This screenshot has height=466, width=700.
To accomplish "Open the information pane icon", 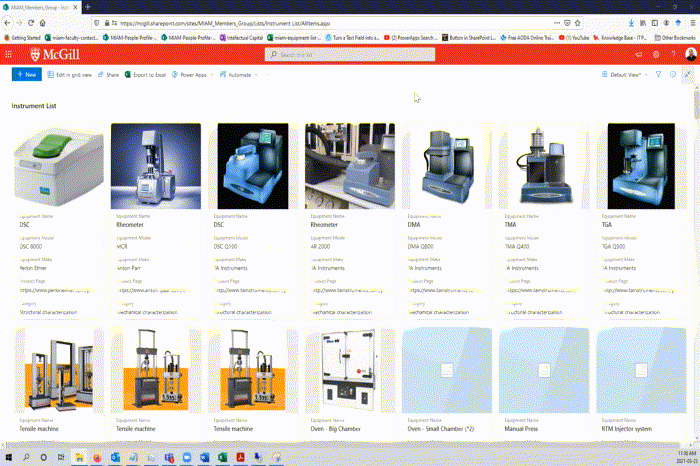I will click(x=673, y=75).
